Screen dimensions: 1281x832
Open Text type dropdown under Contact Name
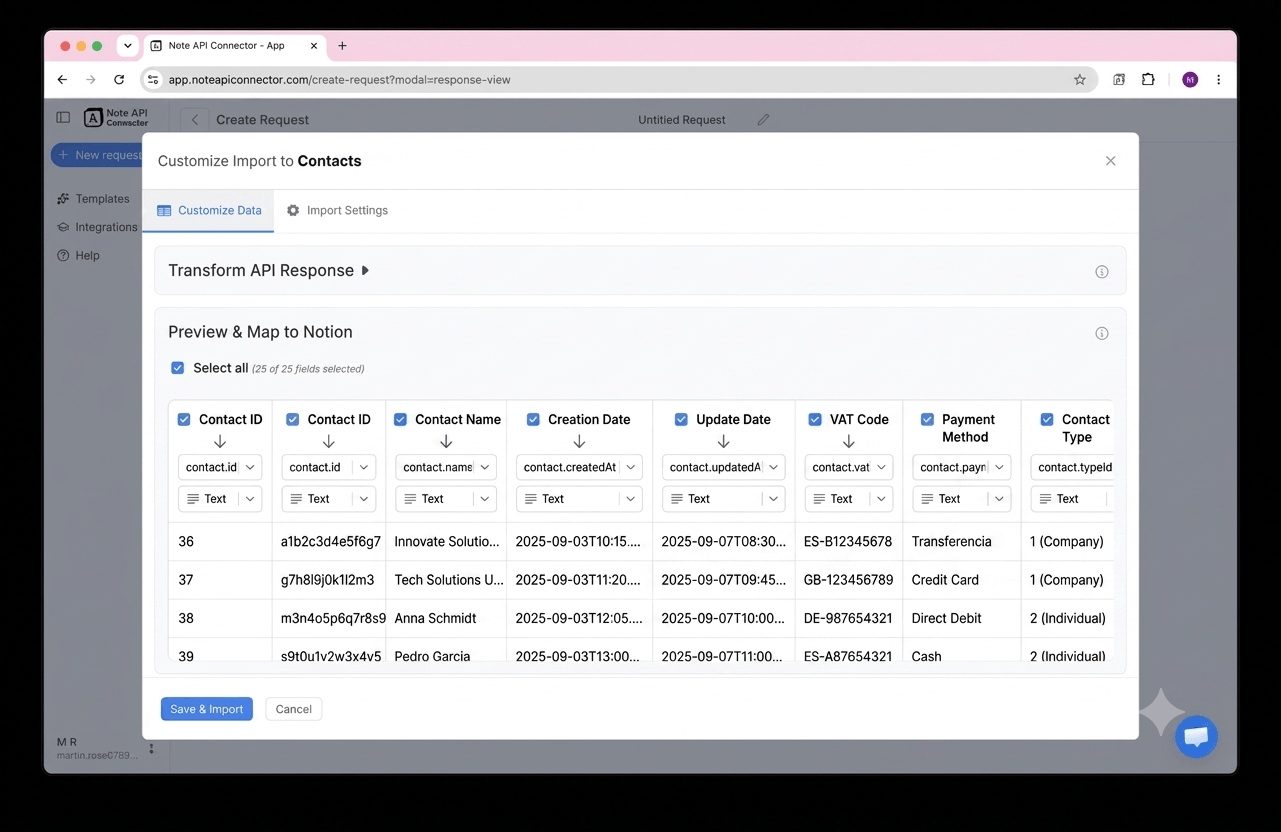click(446, 499)
